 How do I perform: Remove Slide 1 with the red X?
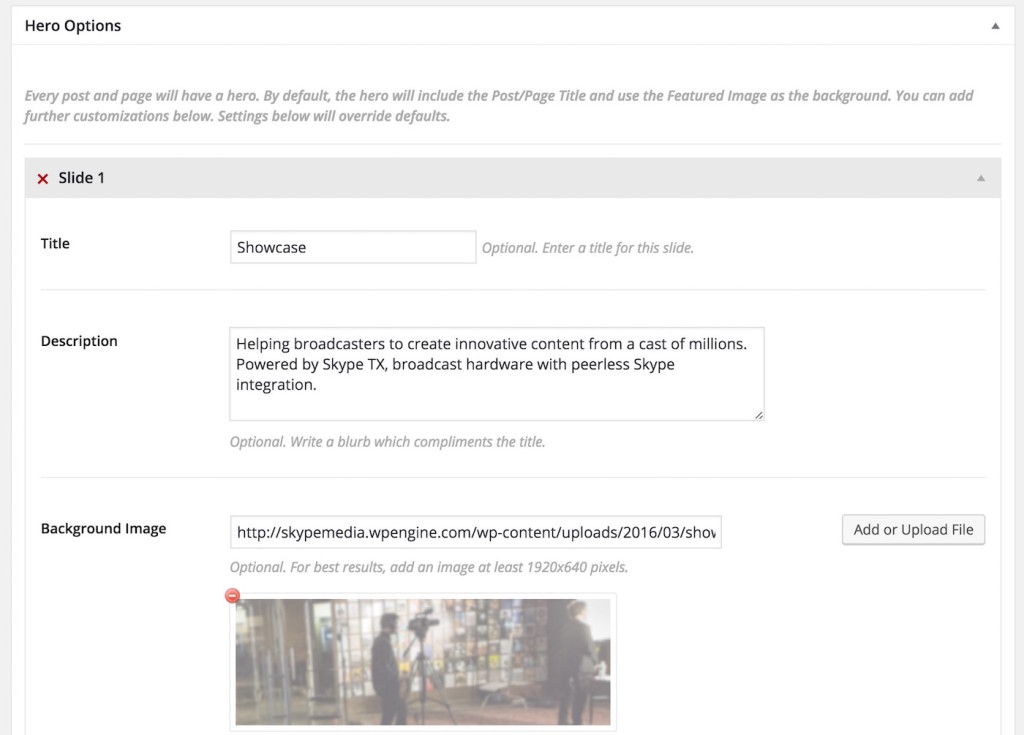42,178
